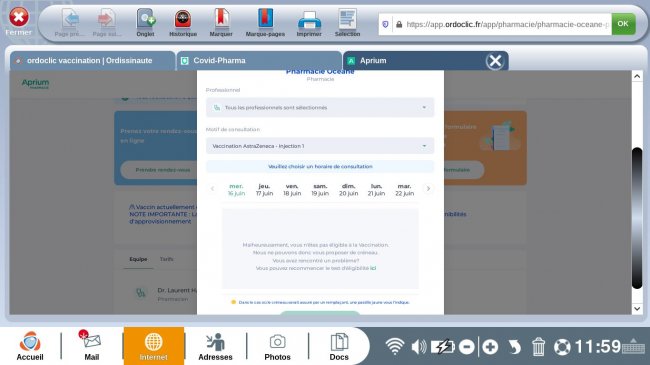Click the curved-arrow undo icon

pos(514,347)
